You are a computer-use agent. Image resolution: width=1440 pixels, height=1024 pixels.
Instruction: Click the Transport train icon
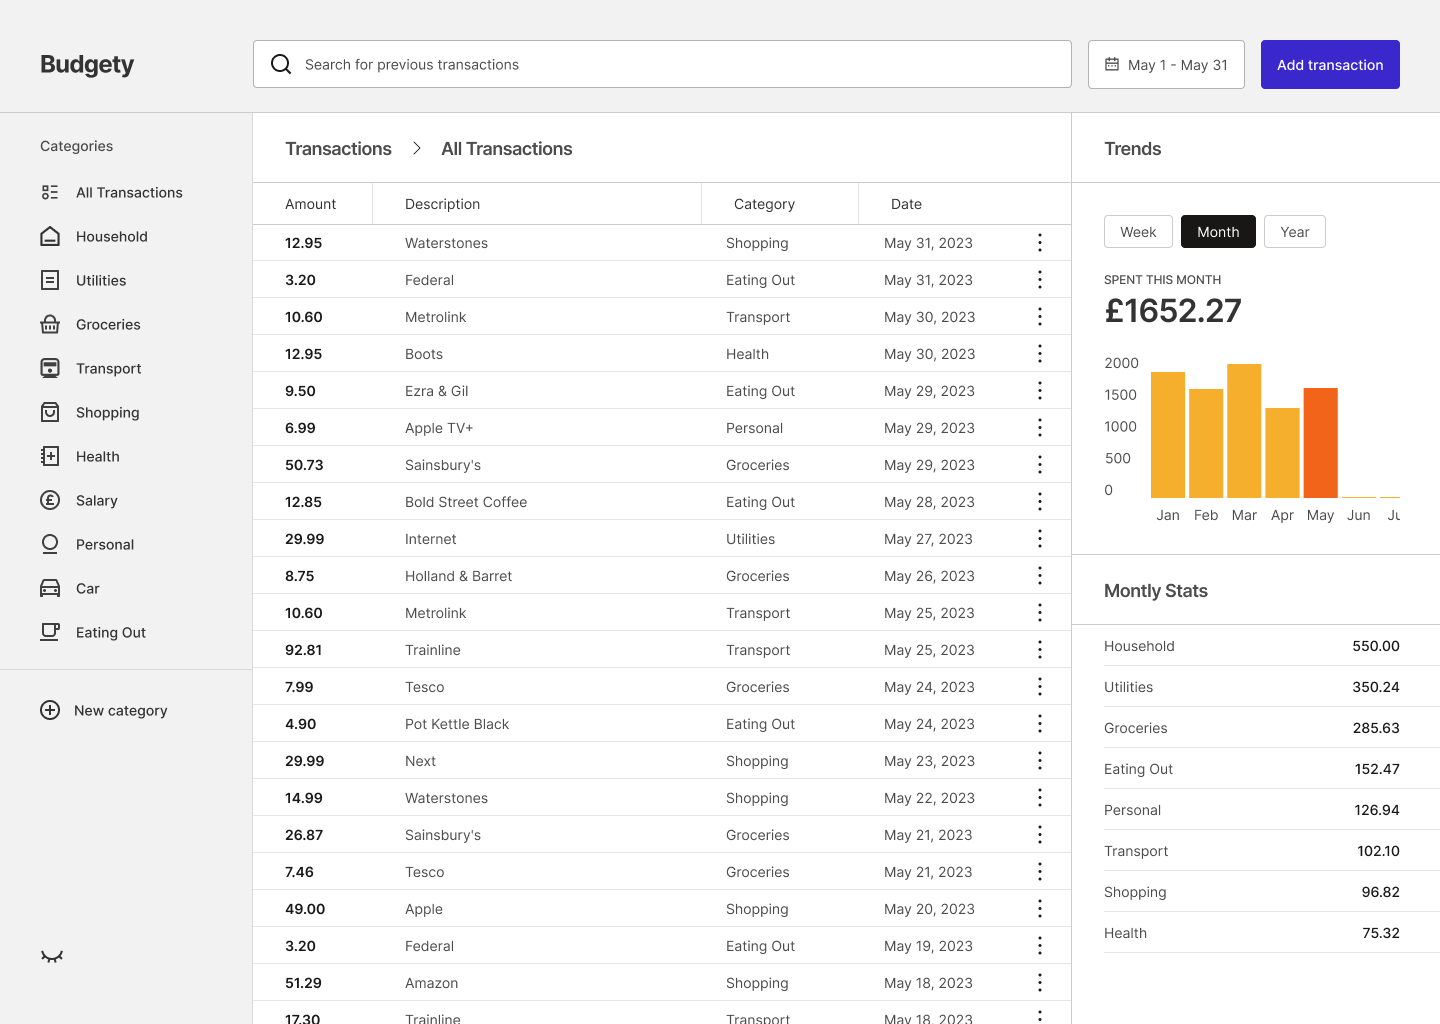click(50, 368)
